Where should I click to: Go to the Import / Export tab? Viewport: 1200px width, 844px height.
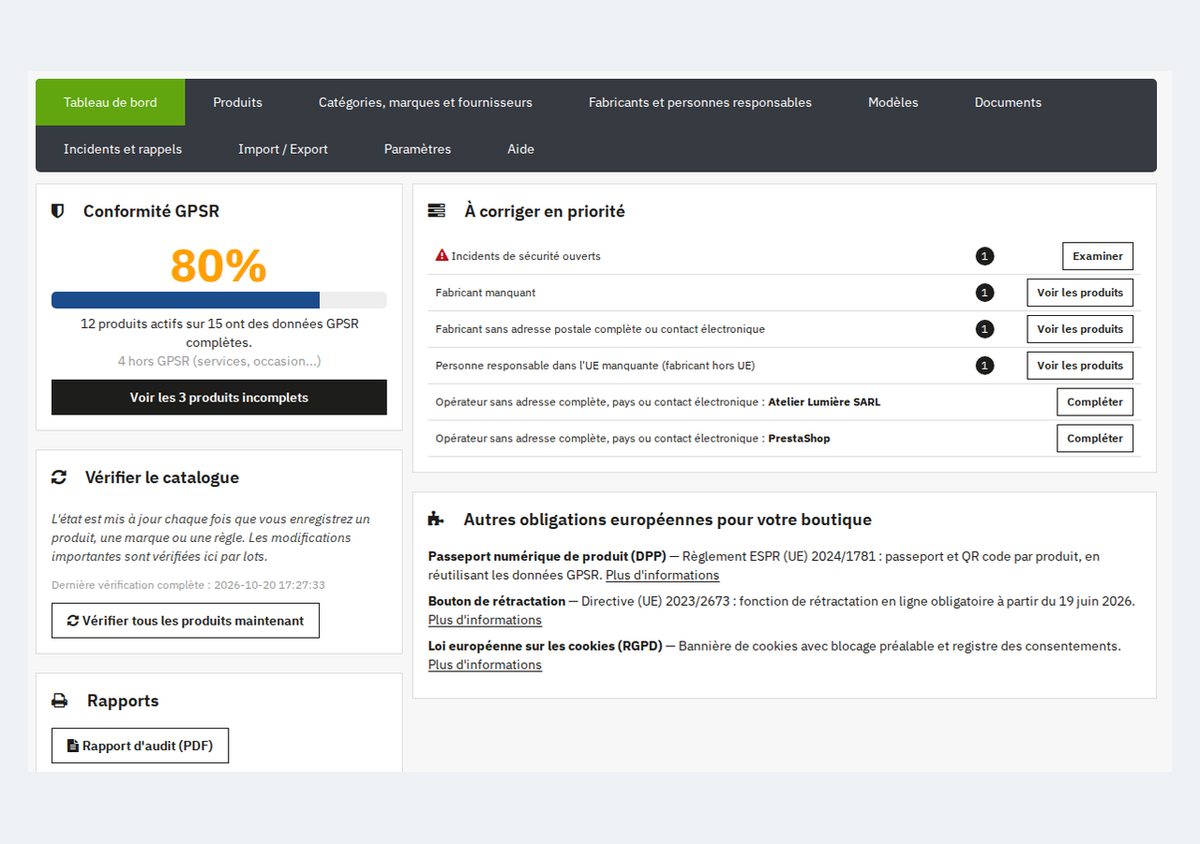tap(283, 149)
